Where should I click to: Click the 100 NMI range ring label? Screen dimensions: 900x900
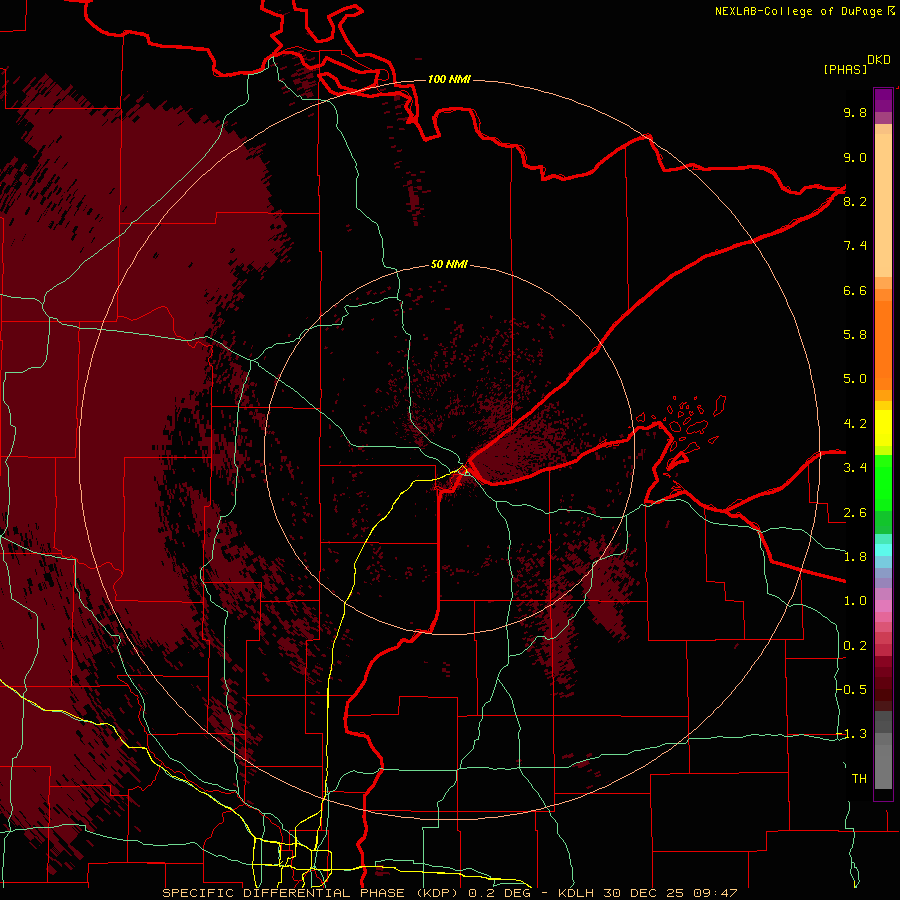[x=449, y=79]
